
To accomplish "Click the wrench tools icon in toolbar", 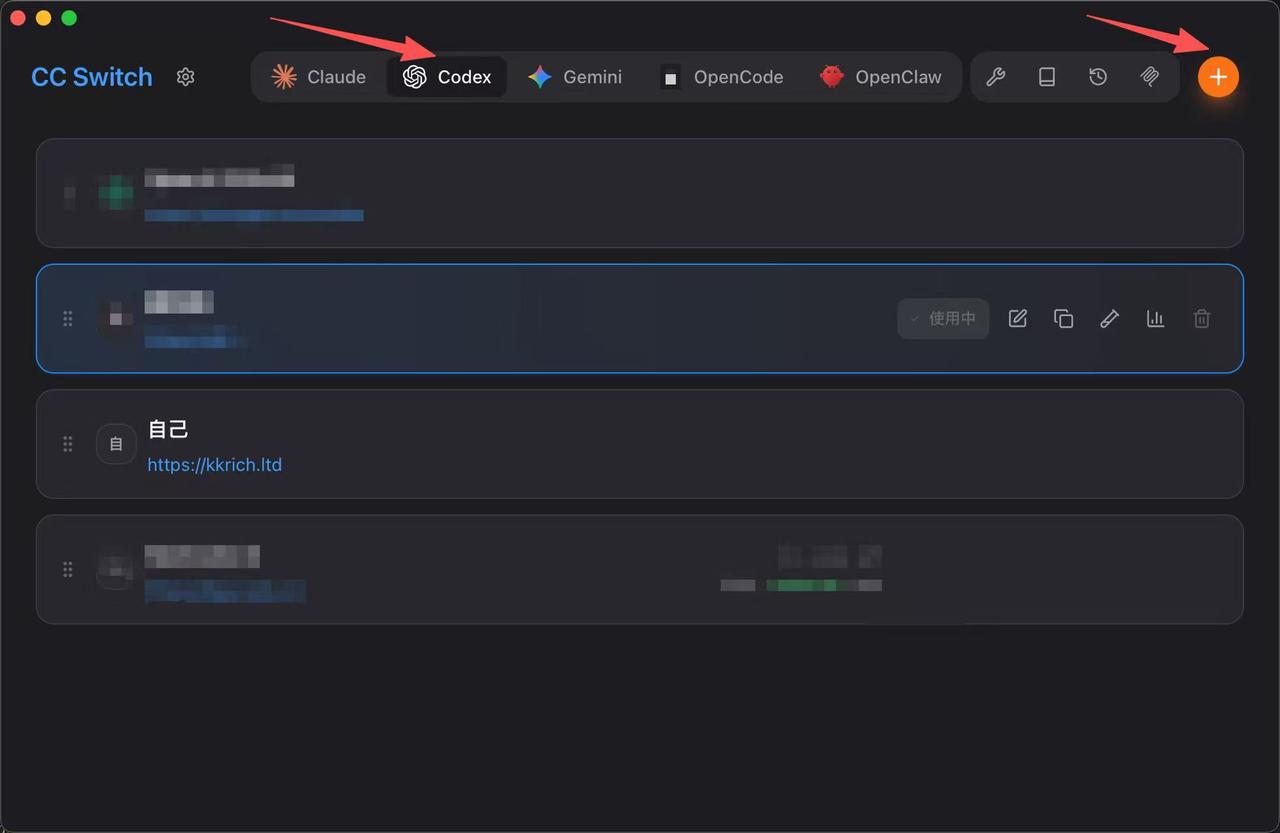I will [995, 77].
